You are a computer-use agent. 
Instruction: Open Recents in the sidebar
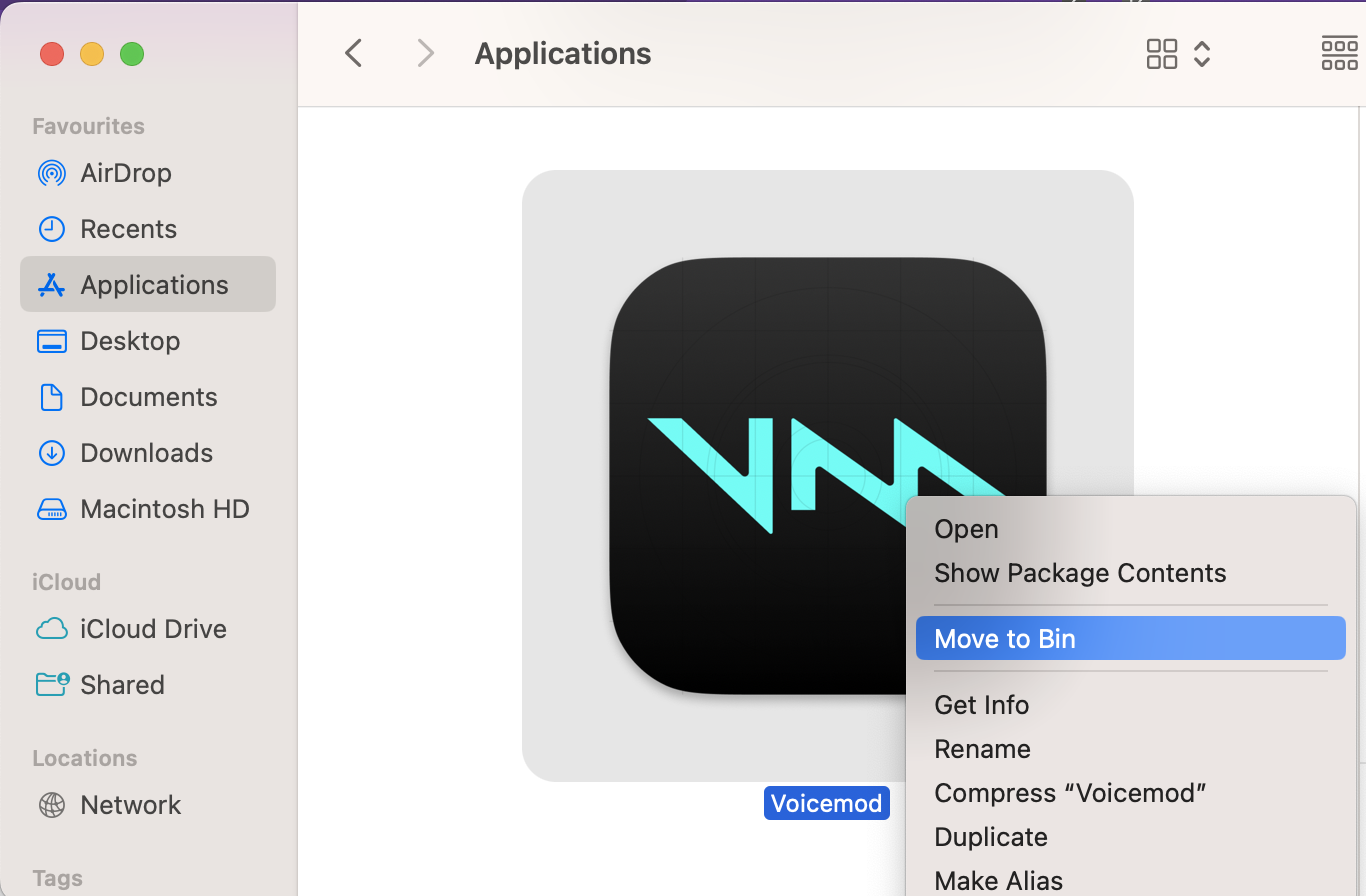[x=148, y=229]
